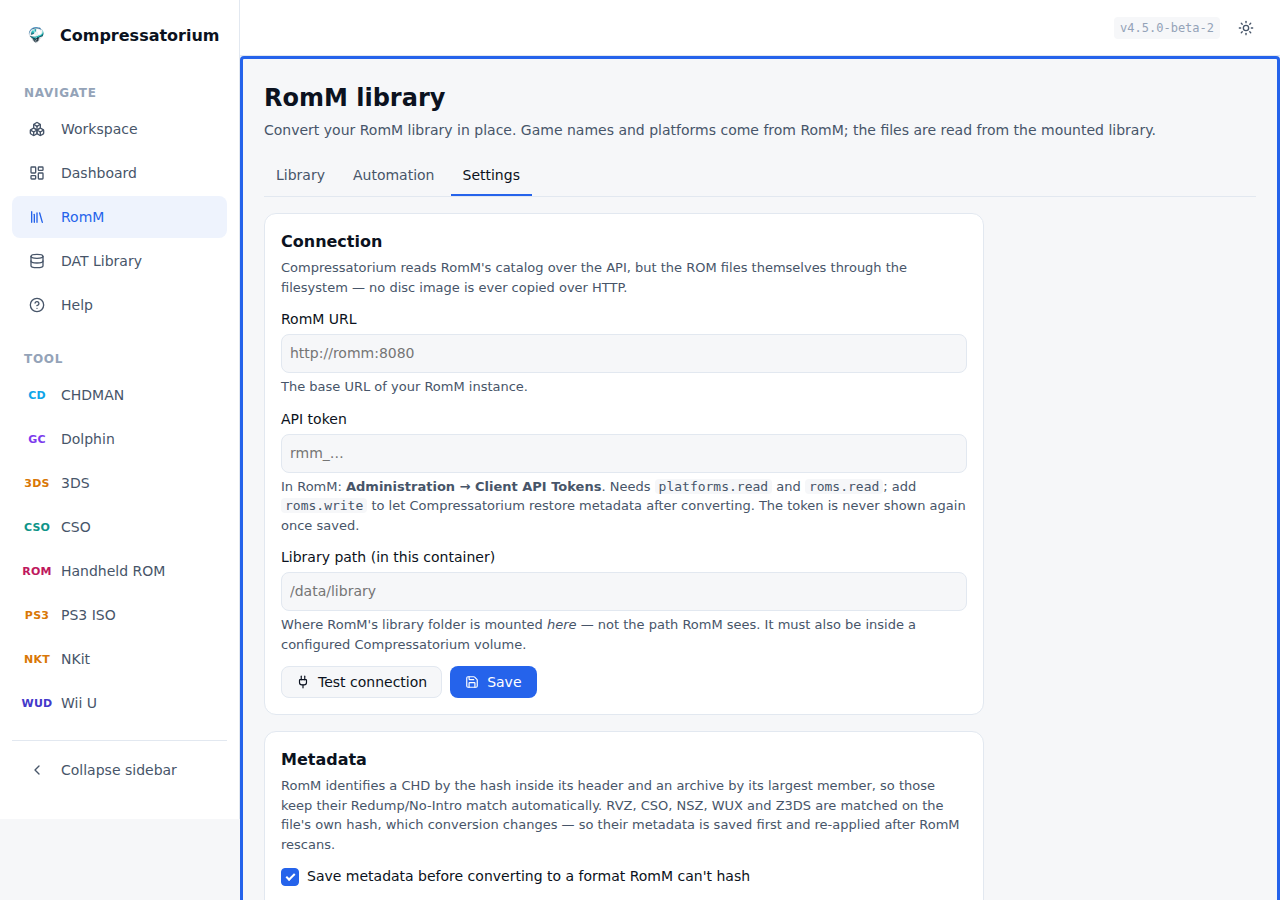The height and width of the screenshot is (900, 1280).
Task: Select the CD badge for CHDMAN
Action: 37,395
